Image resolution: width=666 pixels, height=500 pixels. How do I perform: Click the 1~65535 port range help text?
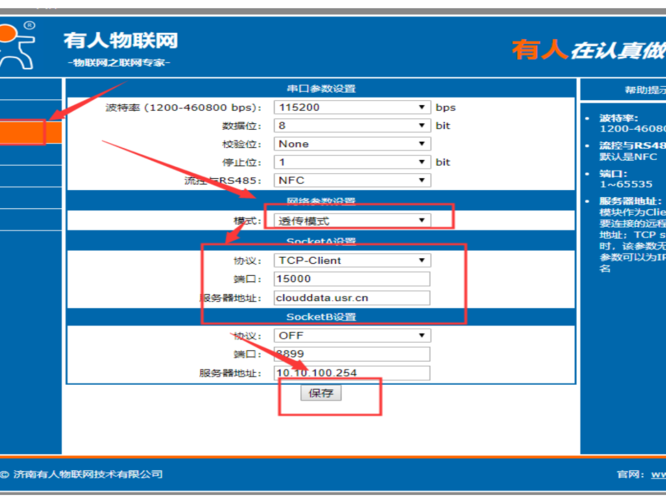coord(626,184)
